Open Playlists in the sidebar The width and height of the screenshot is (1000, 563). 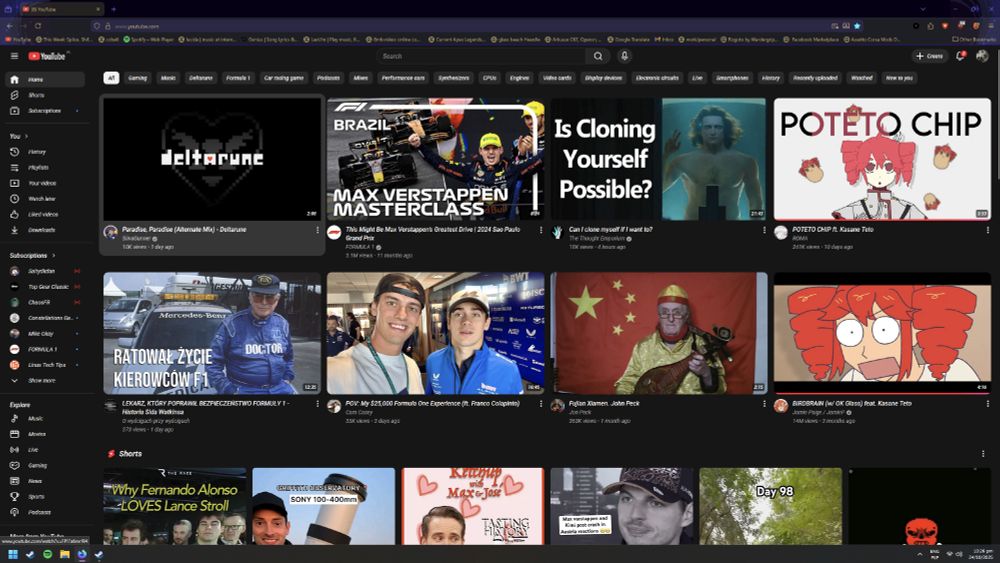(x=45, y=168)
